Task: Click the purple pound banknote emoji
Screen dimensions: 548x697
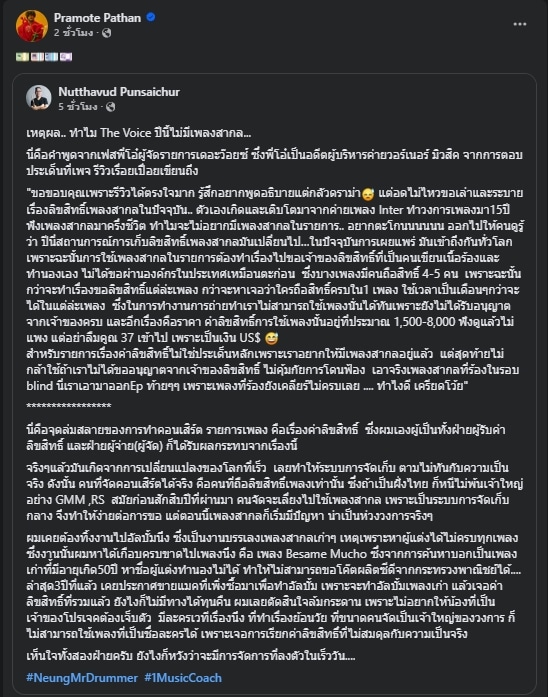Action: (x=66, y=57)
